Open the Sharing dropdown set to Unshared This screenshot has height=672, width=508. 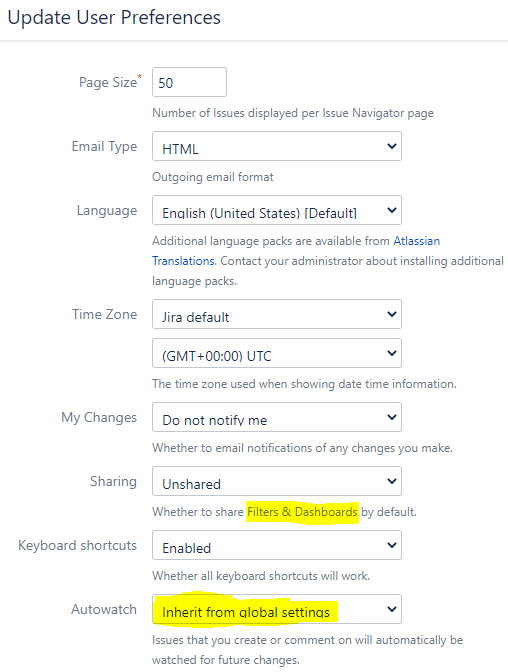[277, 481]
